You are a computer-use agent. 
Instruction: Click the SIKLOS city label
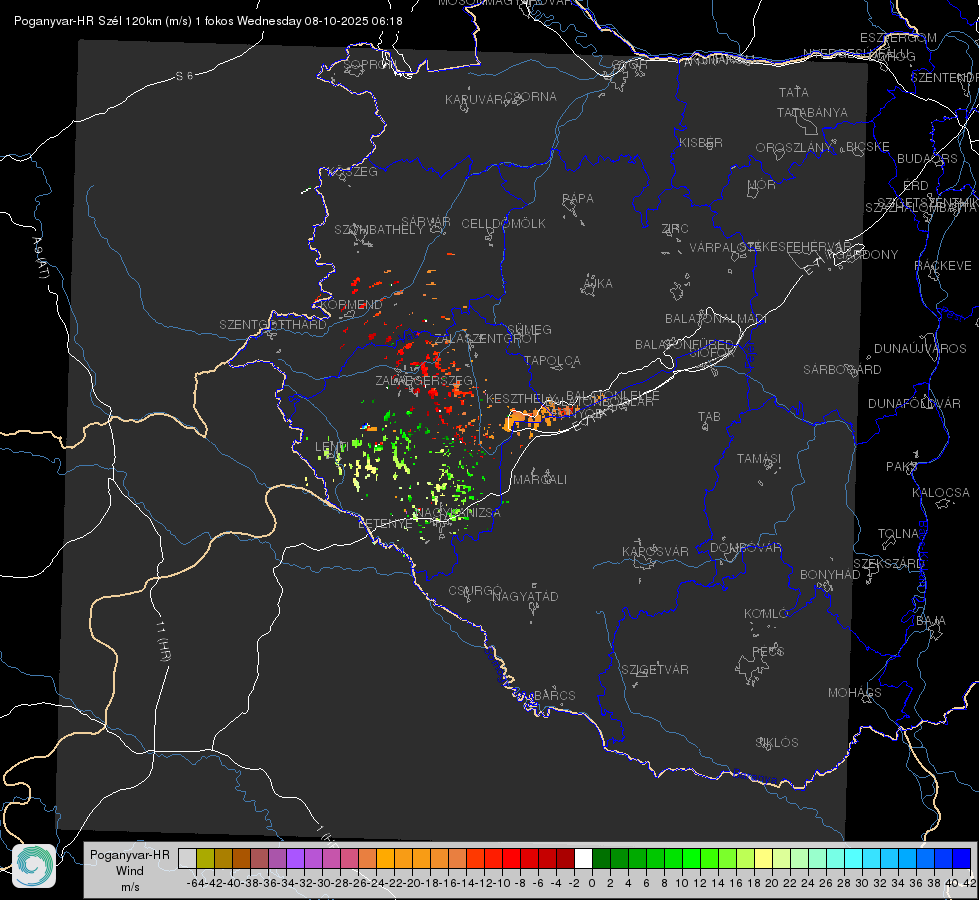777,743
